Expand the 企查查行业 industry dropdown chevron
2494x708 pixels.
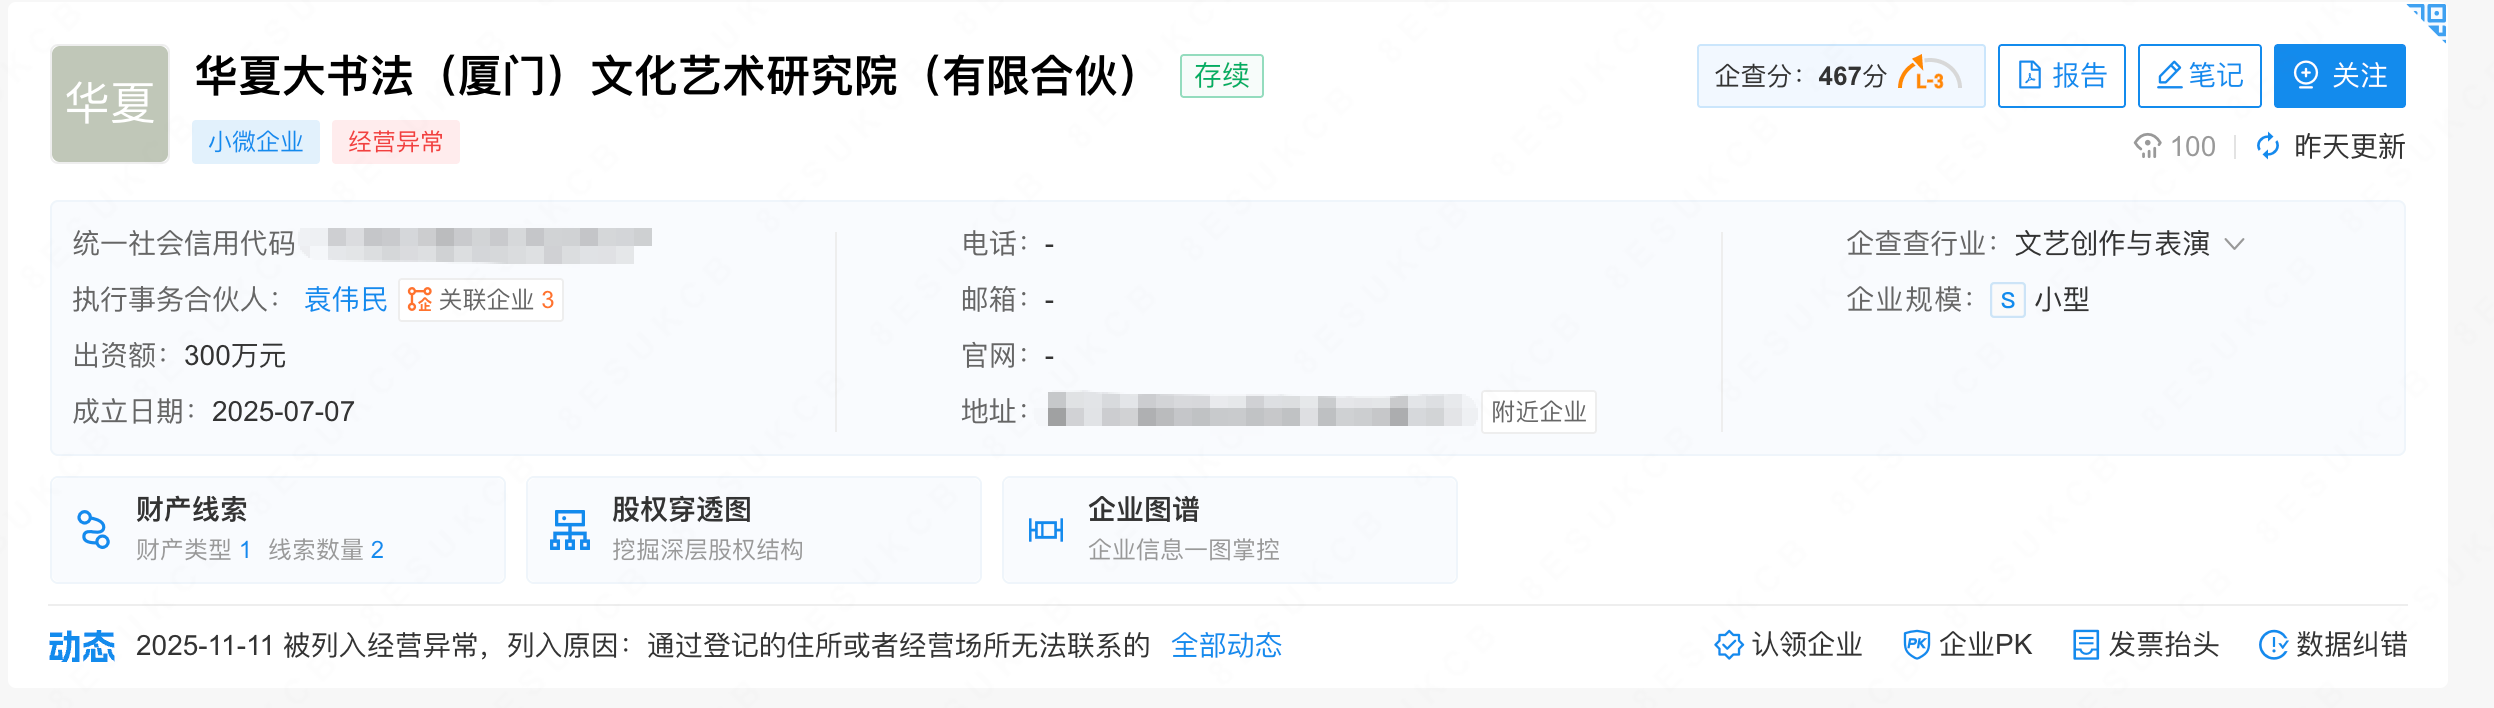pyautogui.click(x=2235, y=244)
